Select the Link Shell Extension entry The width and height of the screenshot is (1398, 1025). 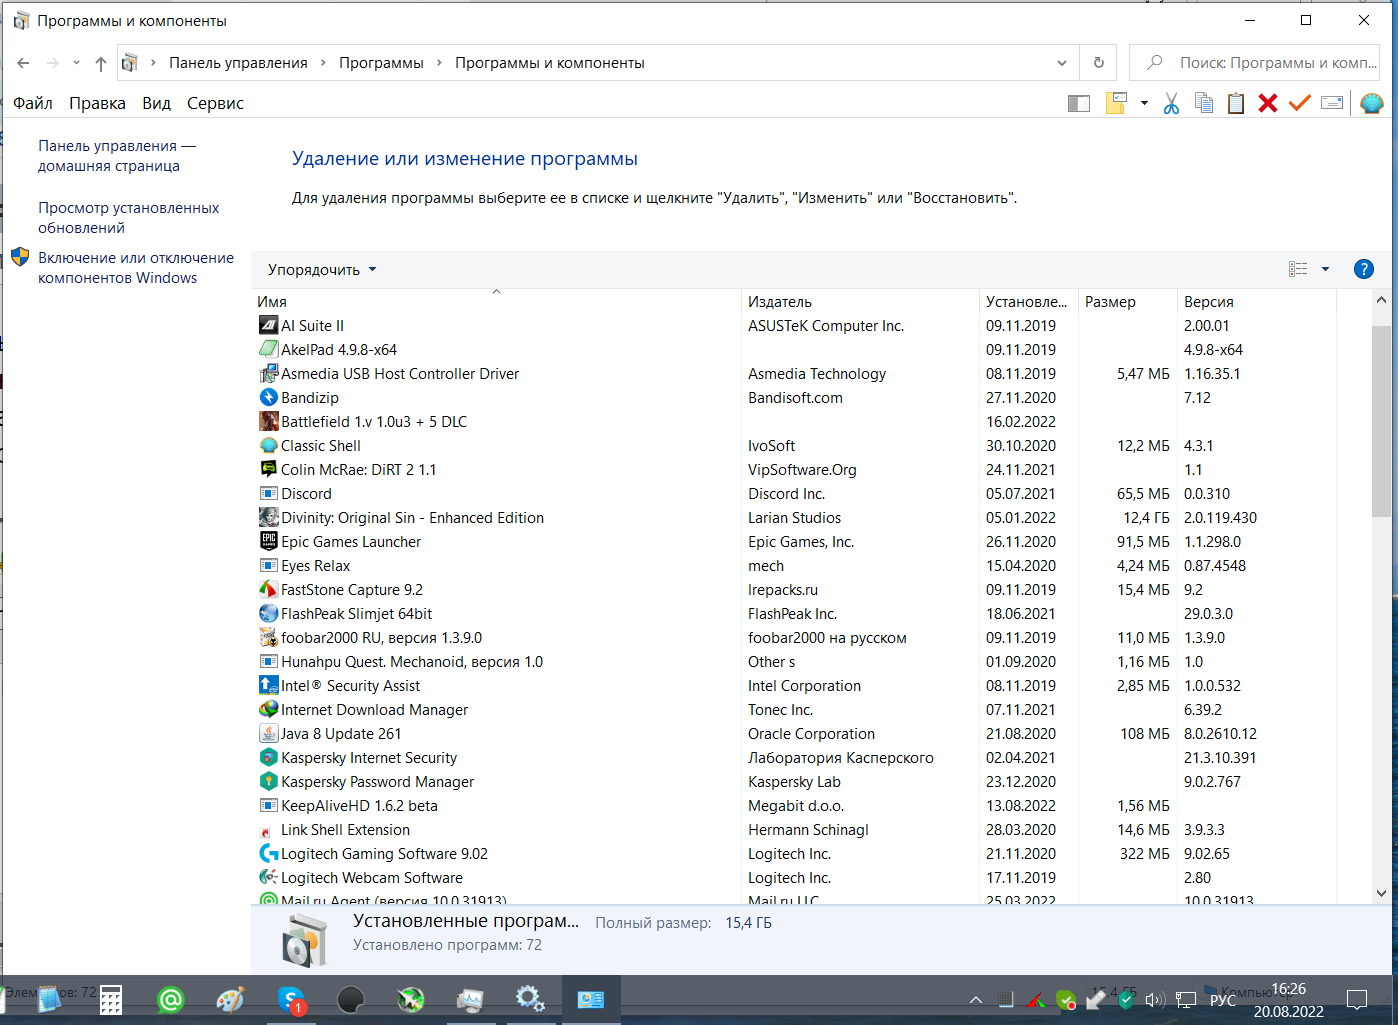pyautogui.click(x=796, y=829)
